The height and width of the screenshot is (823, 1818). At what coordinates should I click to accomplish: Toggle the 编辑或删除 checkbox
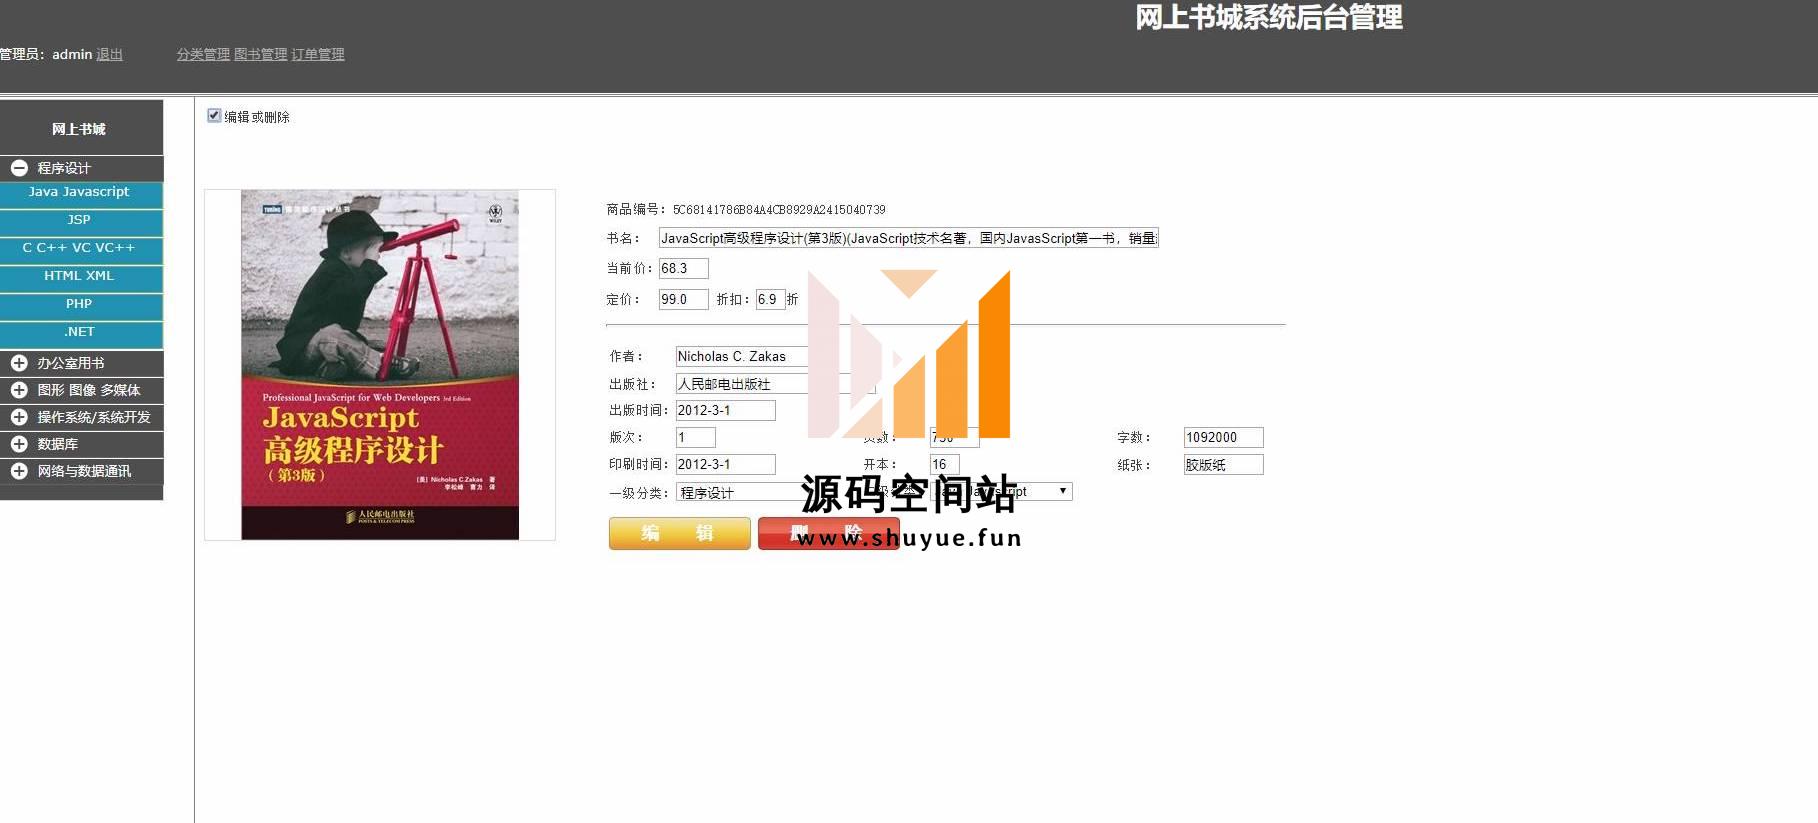[x=214, y=116]
